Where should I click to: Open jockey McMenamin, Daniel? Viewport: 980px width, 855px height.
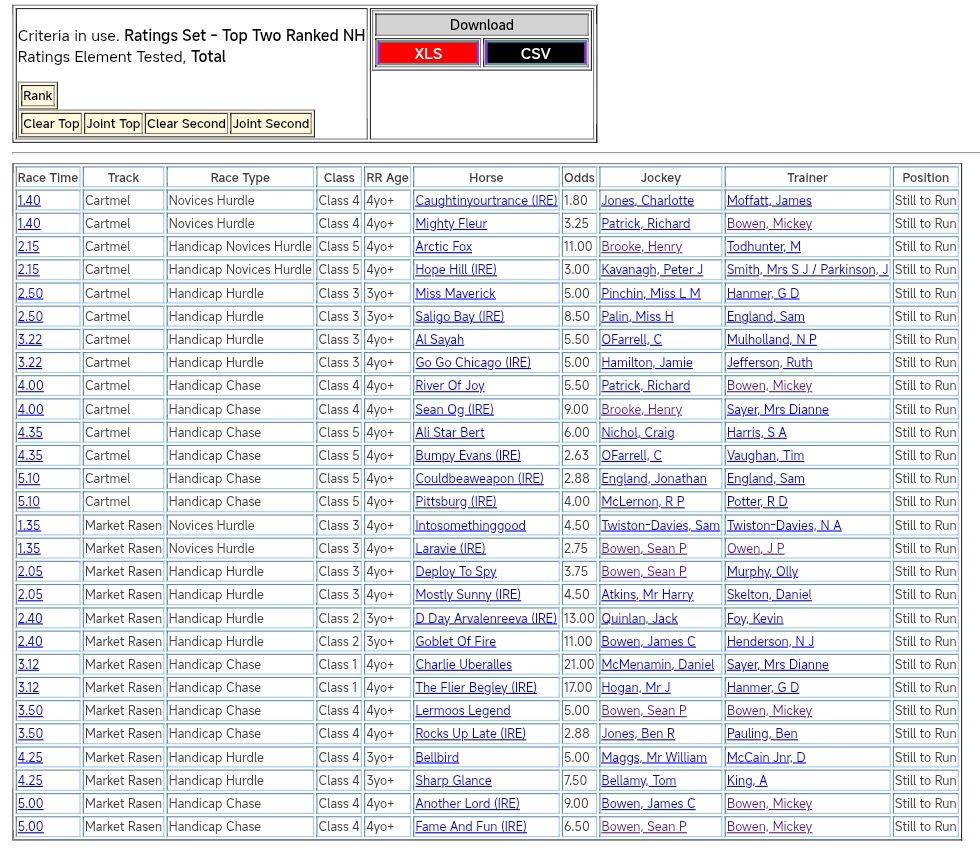click(658, 665)
